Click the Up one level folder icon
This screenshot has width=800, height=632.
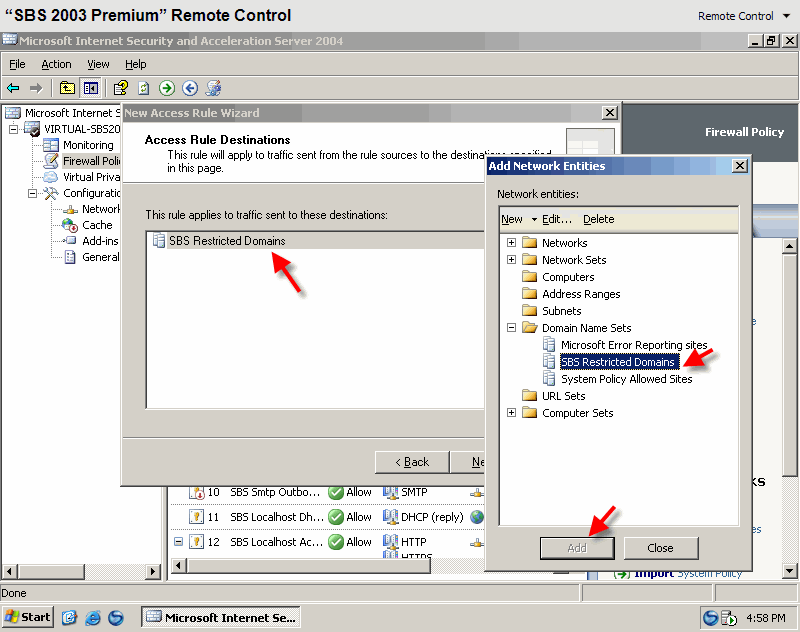point(67,88)
